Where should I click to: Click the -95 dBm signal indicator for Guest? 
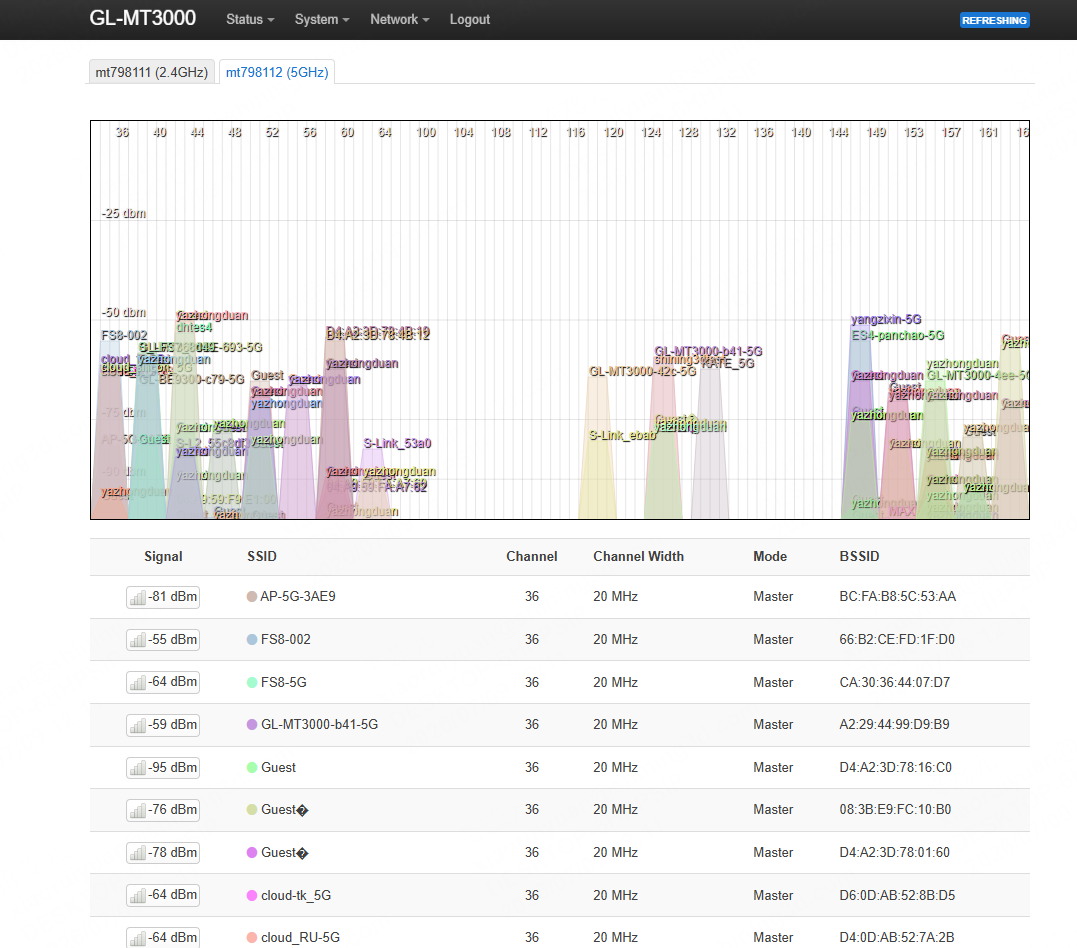163,767
